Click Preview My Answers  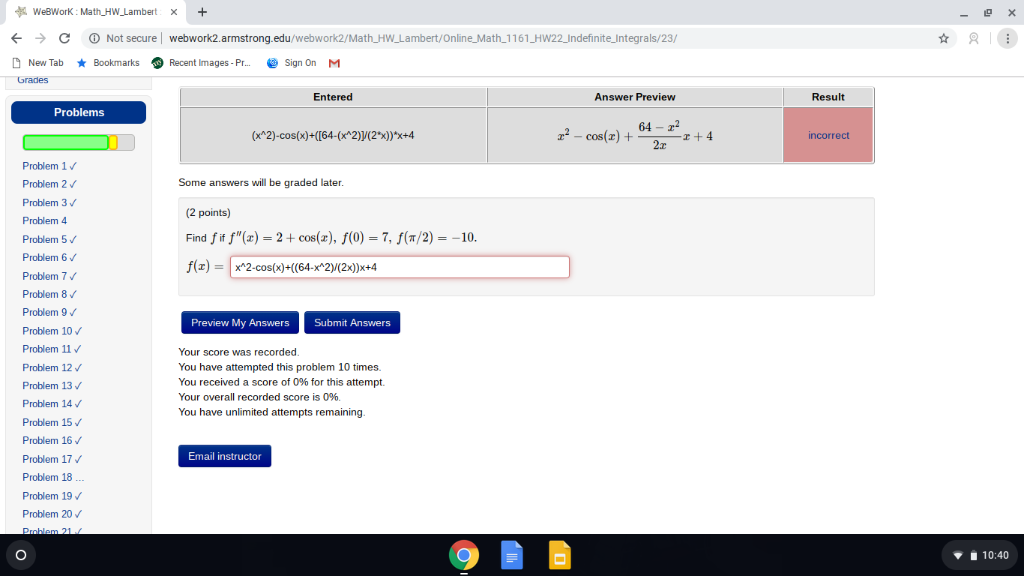click(x=239, y=323)
